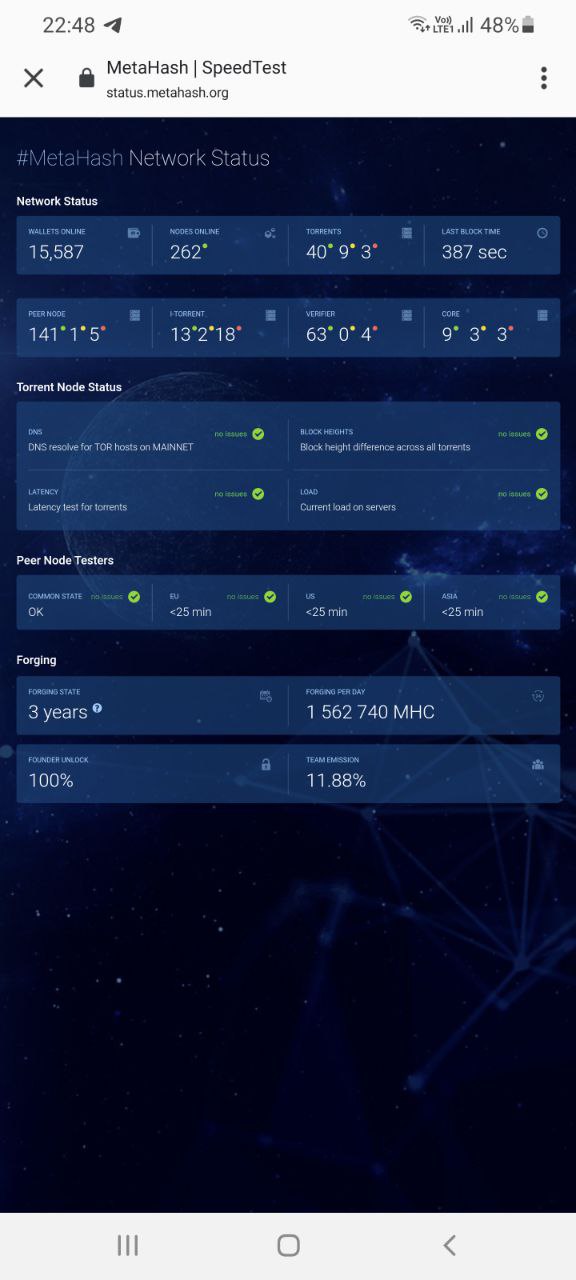Tap the Common State green checkmark
Viewport: 576px width, 1280px height.
pos(134,597)
